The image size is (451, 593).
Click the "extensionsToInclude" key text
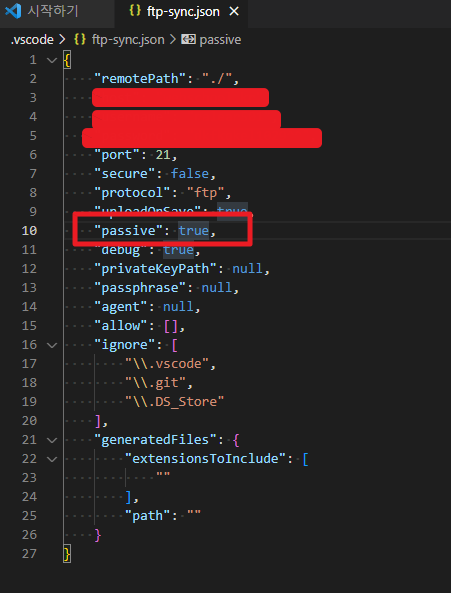(205, 459)
